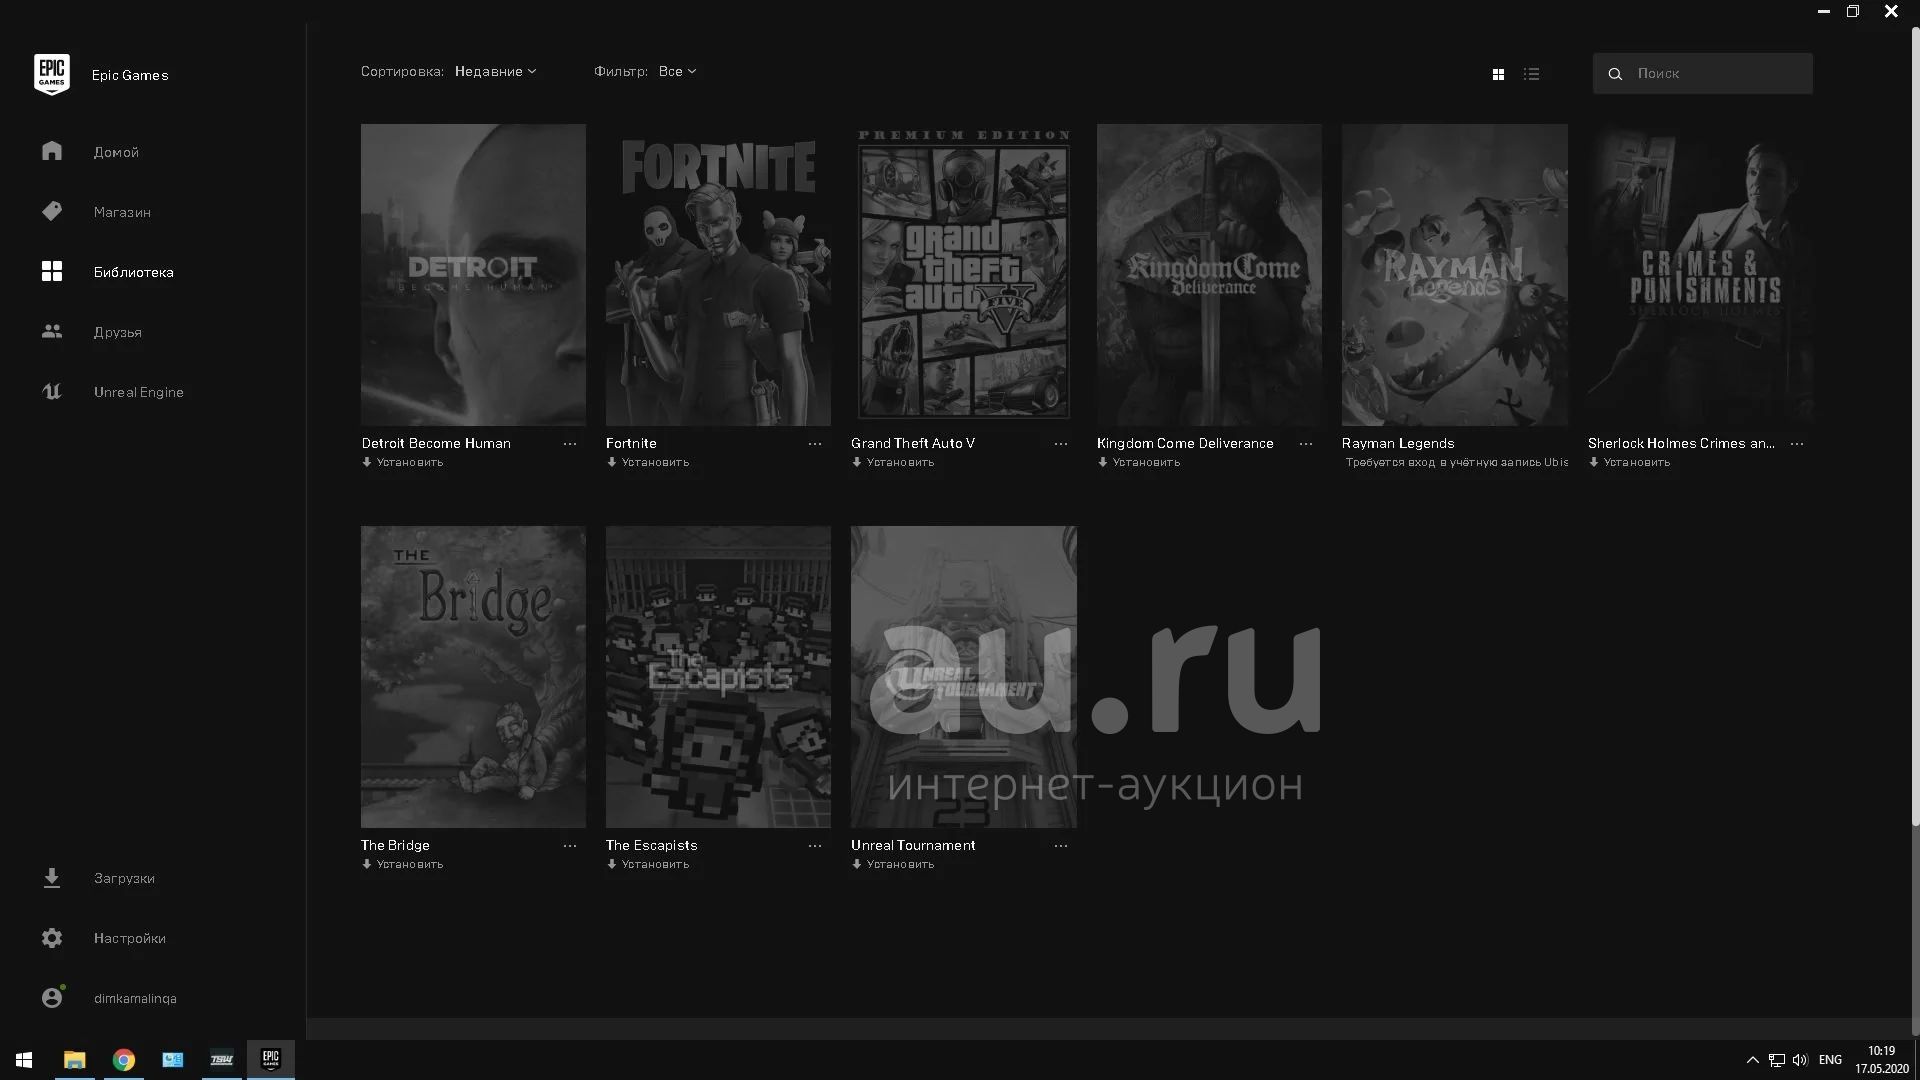The image size is (1920, 1080).
Task: Click the settings gear icon
Action: pyautogui.click(x=52, y=938)
